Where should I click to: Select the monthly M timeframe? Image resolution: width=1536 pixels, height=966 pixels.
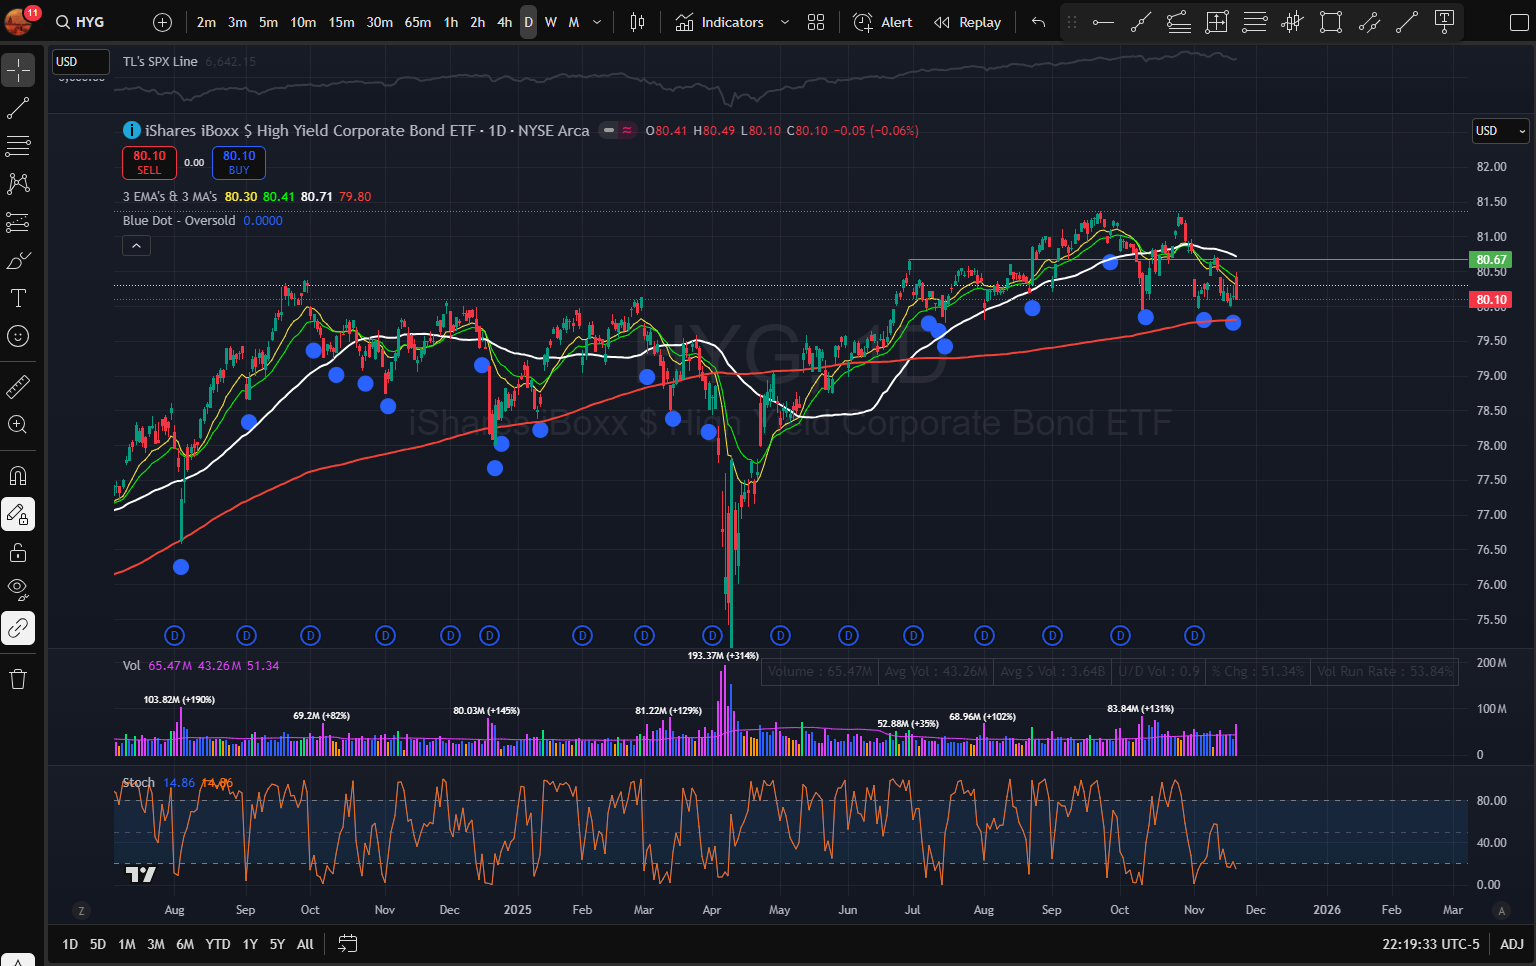(x=574, y=22)
